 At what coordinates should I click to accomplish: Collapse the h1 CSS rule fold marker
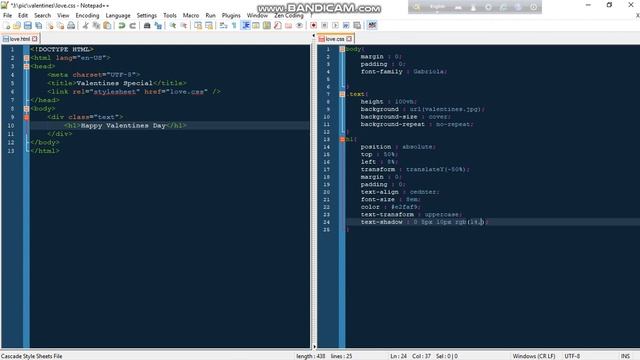(x=342, y=139)
